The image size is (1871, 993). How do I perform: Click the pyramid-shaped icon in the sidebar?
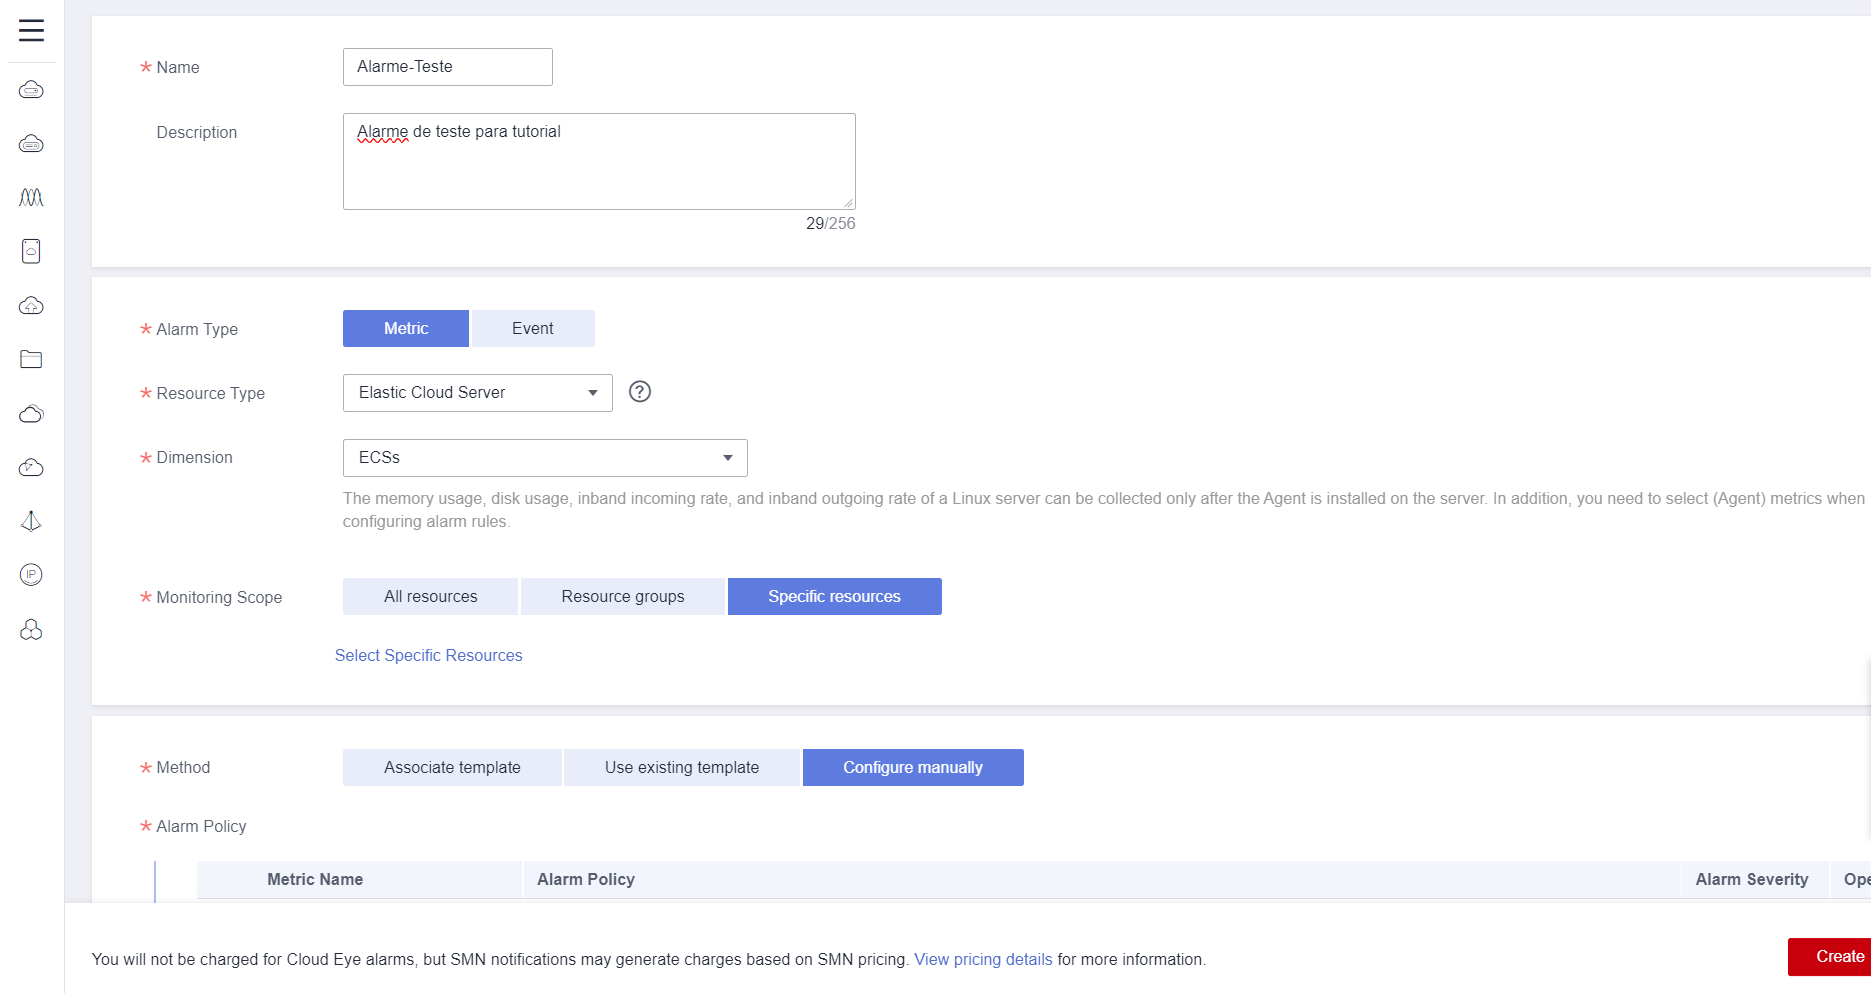(x=31, y=521)
